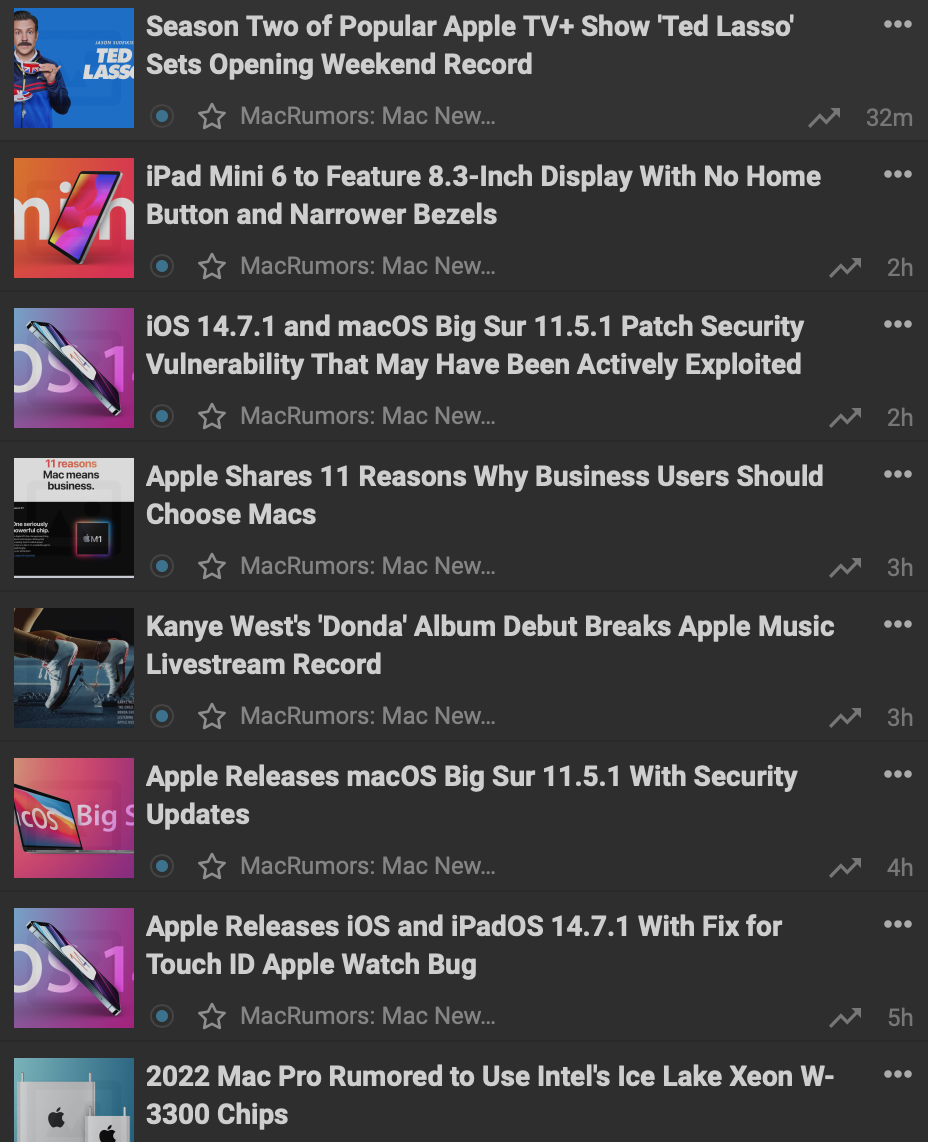This screenshot has width=928, height=1142.
Task: Click trending icon on iOS 14.7.1 patch article
Action: point(845,417)
